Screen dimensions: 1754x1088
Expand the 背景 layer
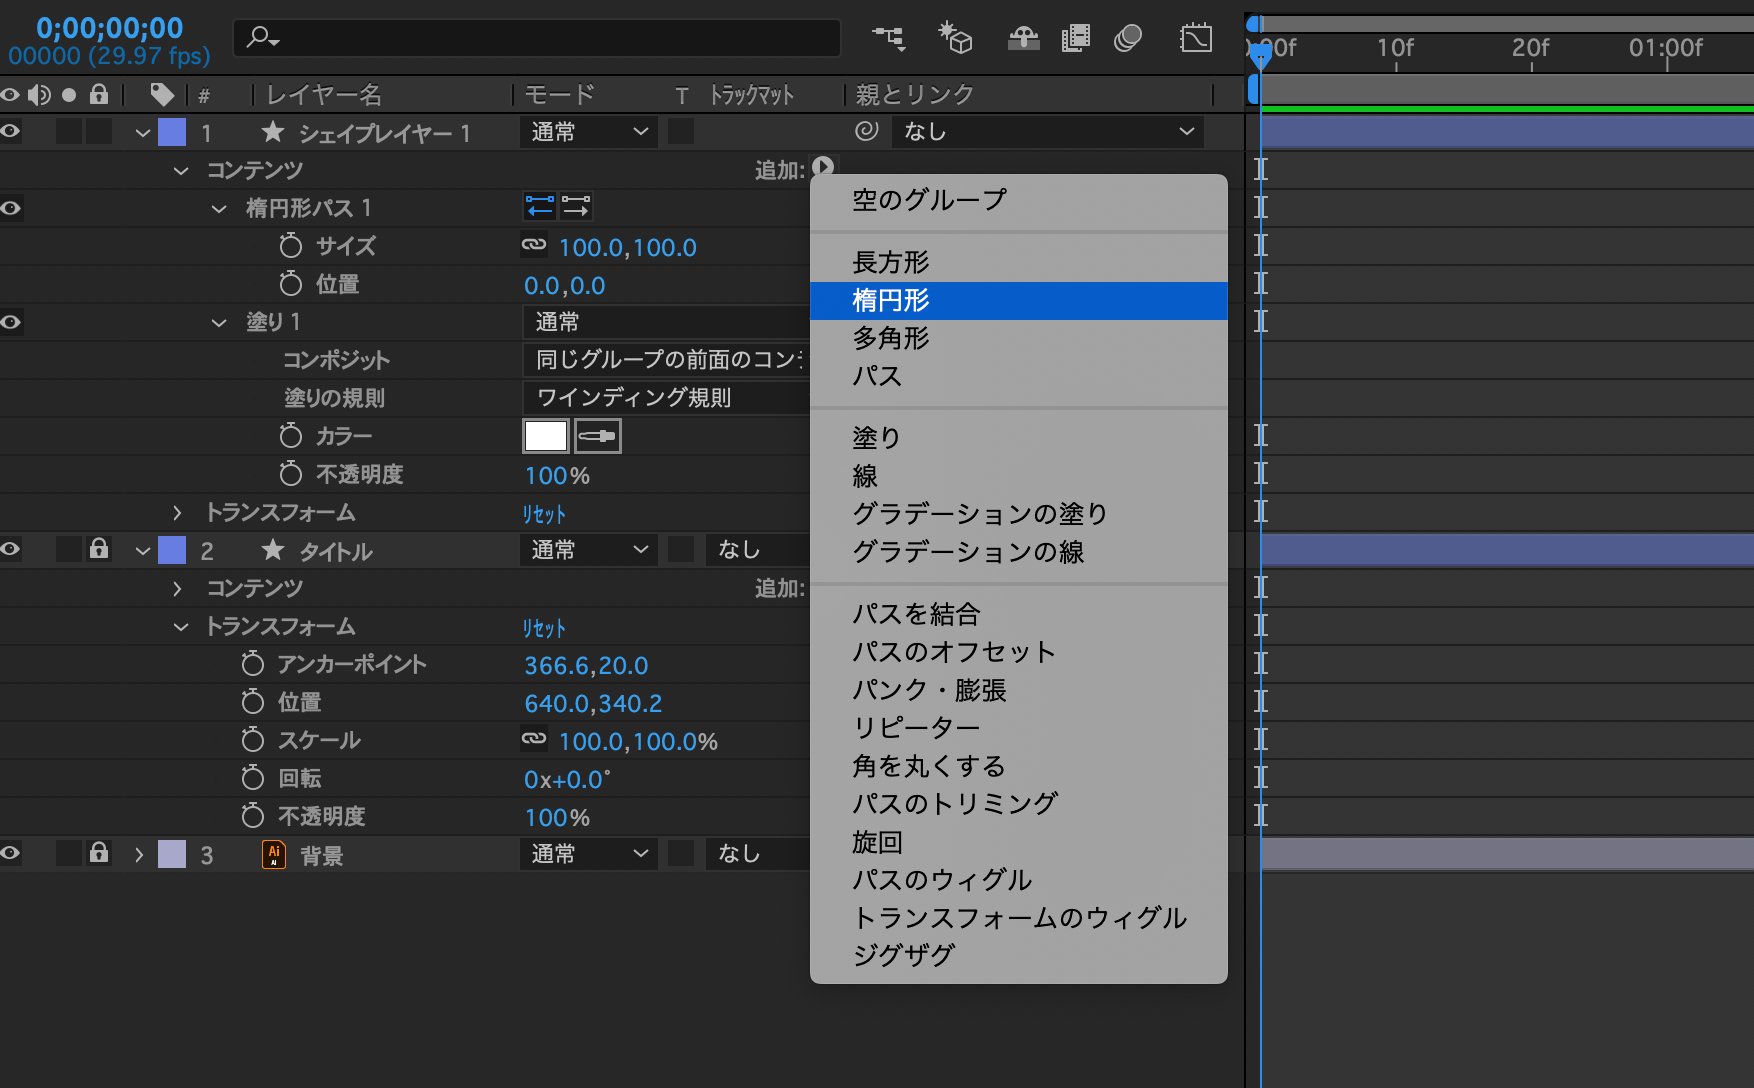(x=139, y=855)
